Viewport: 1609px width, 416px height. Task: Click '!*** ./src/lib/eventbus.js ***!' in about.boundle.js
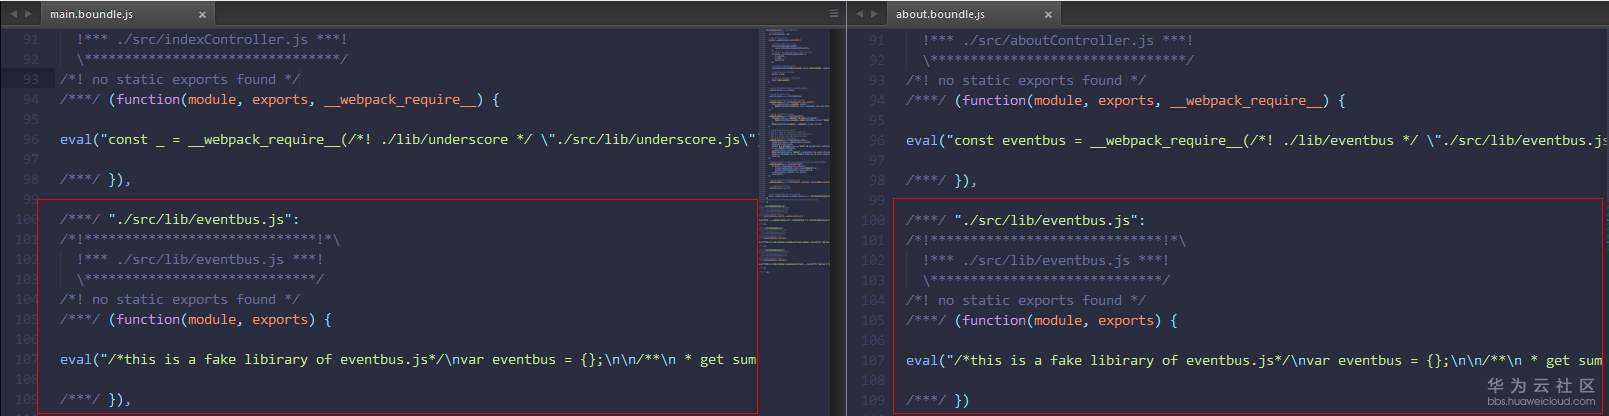pyautogui.click(x=1046, y=260)
